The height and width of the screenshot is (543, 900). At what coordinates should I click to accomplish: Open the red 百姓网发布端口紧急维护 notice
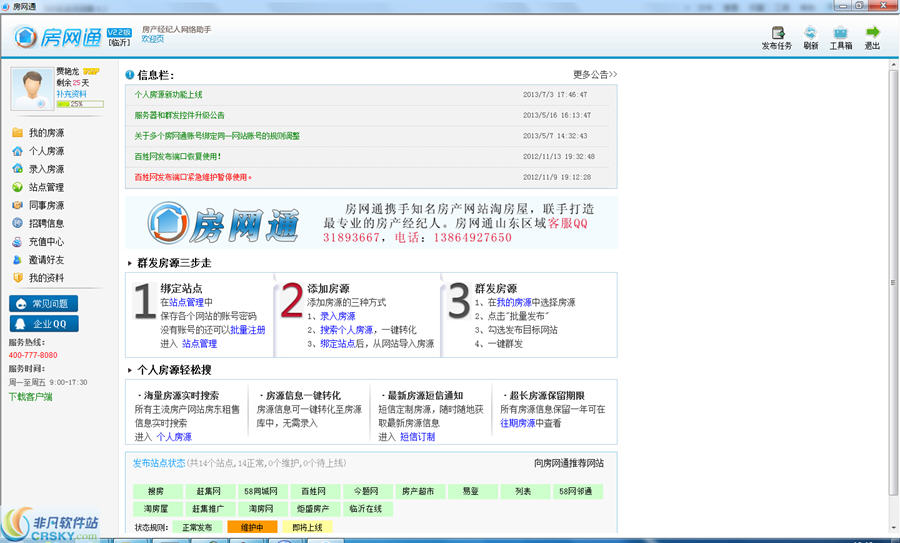point(193,177)
